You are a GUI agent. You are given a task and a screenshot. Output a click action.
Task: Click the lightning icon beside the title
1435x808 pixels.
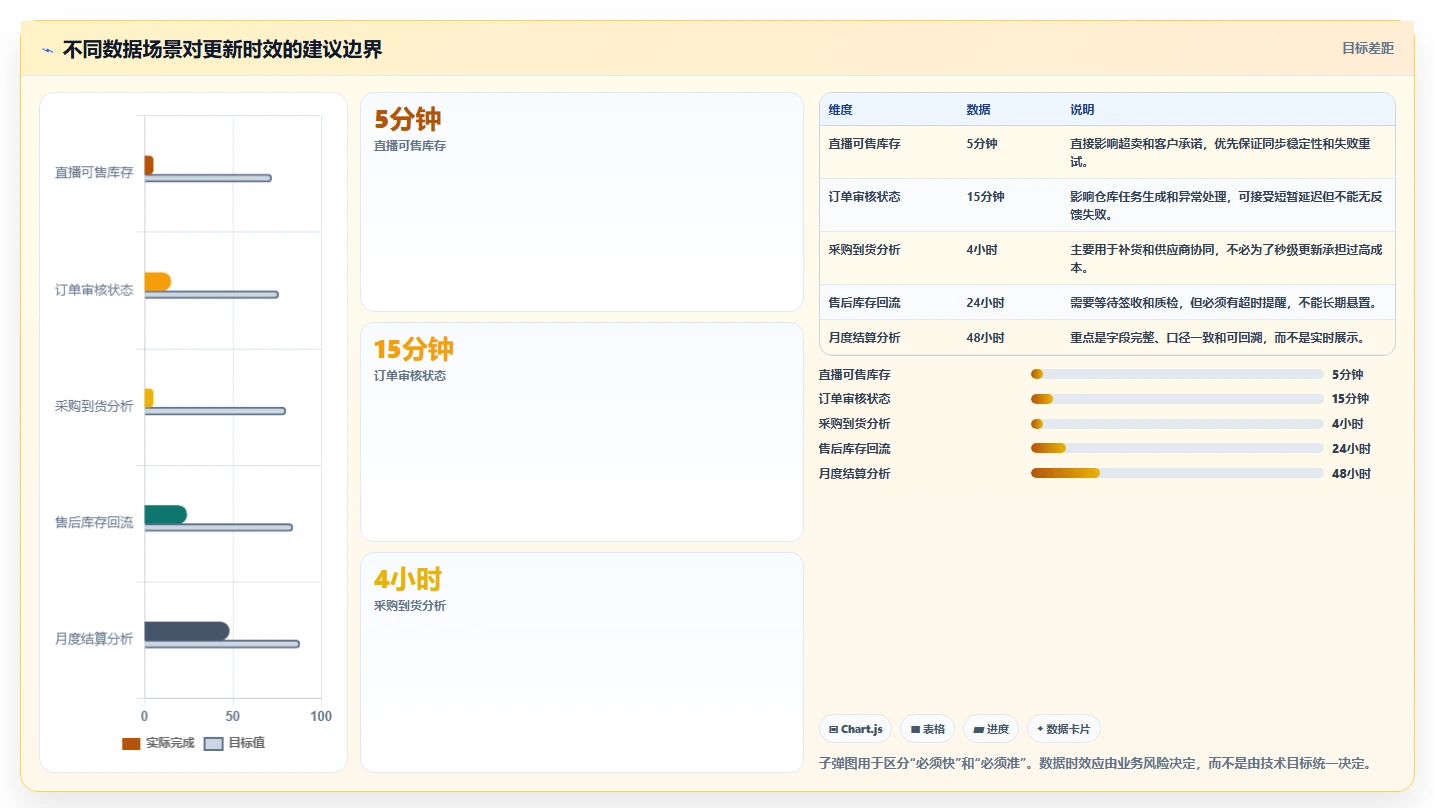click(47, 50)
